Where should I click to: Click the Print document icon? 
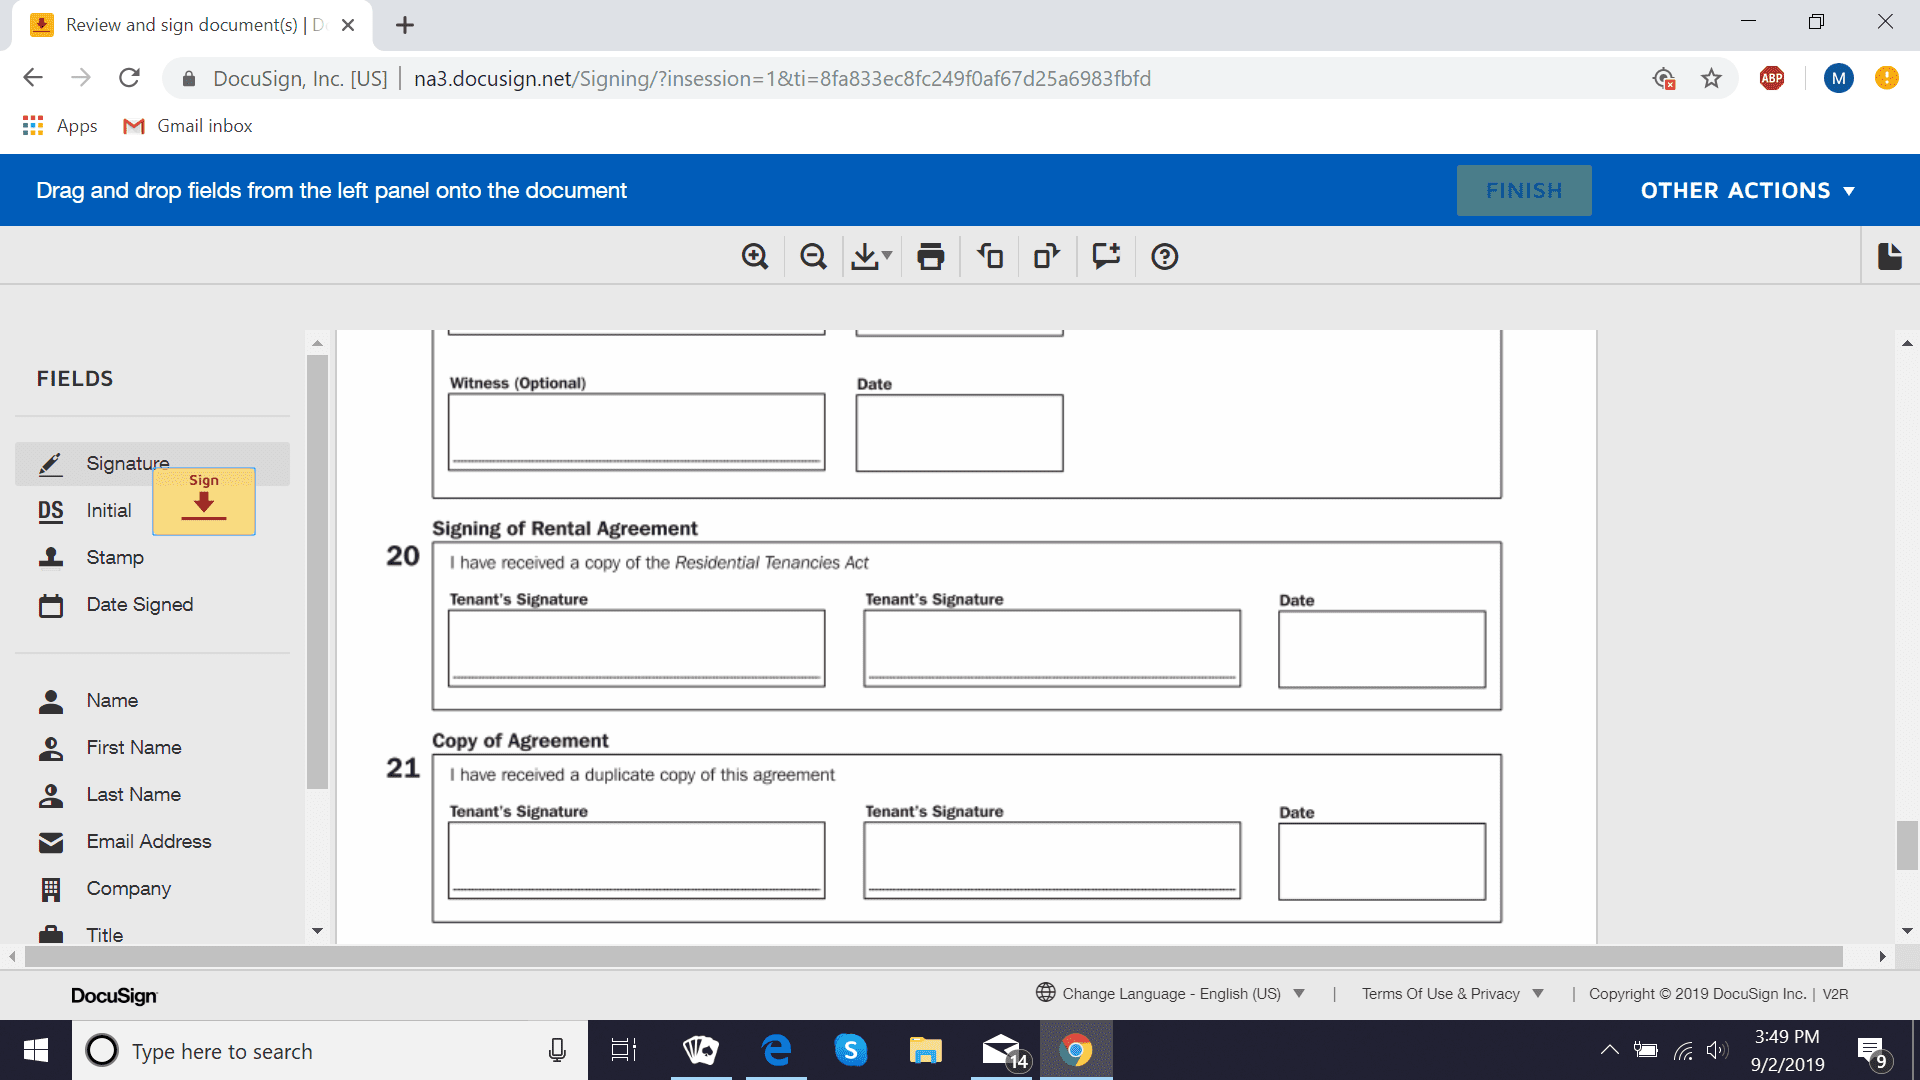coord(931,257)
